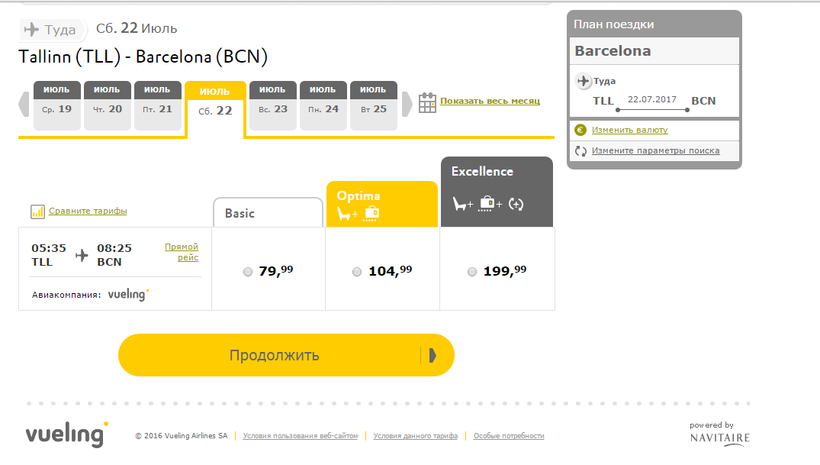Click the Vueling logo in footer
This screenshot has height=465, width=820.
click(x=66, y=435)
